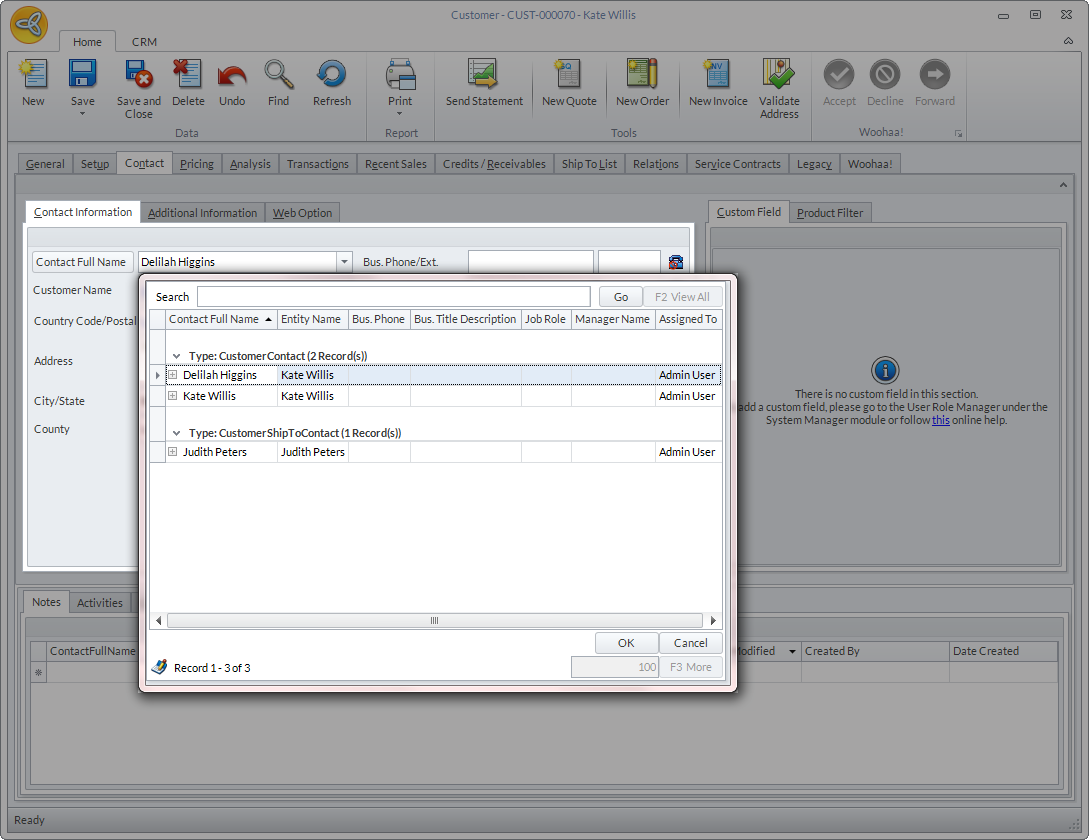Click the phone icon beside Bus. Phone/Ext.

(x=676, y=262)
